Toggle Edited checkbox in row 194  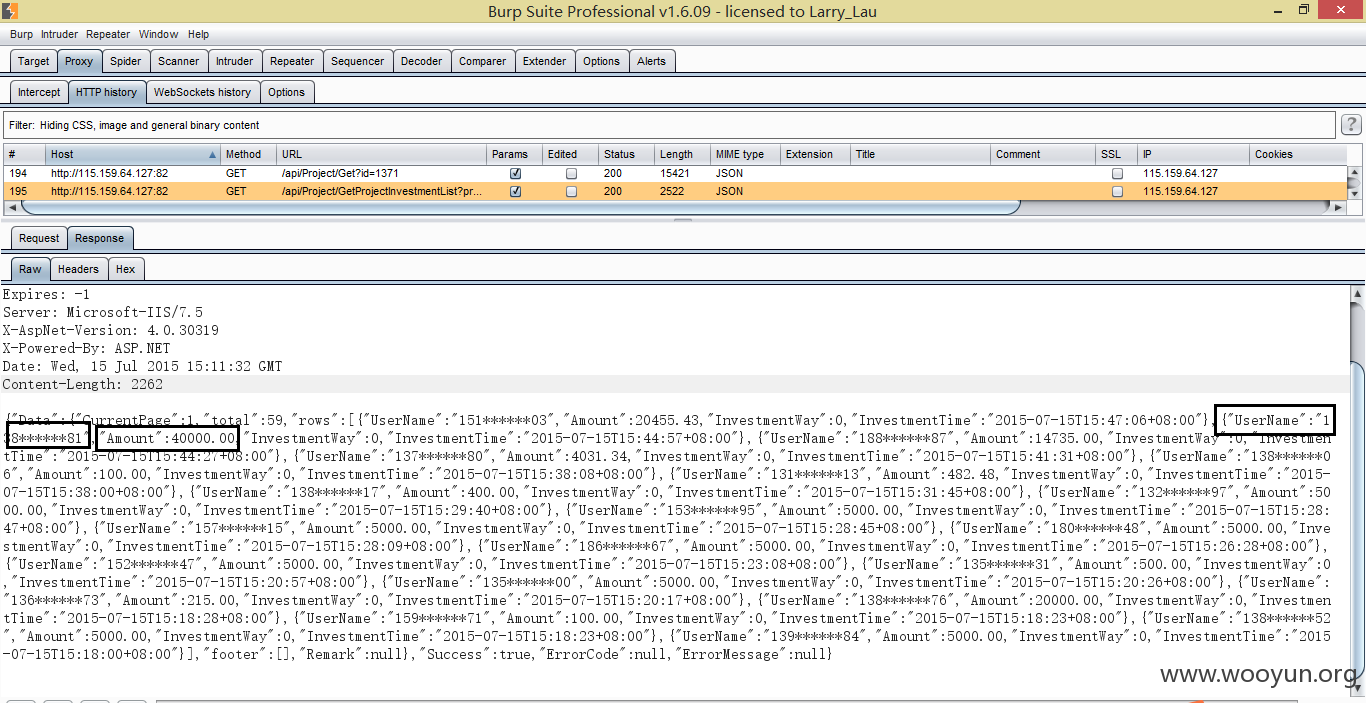pyautogui.click(x=571, y=173)
